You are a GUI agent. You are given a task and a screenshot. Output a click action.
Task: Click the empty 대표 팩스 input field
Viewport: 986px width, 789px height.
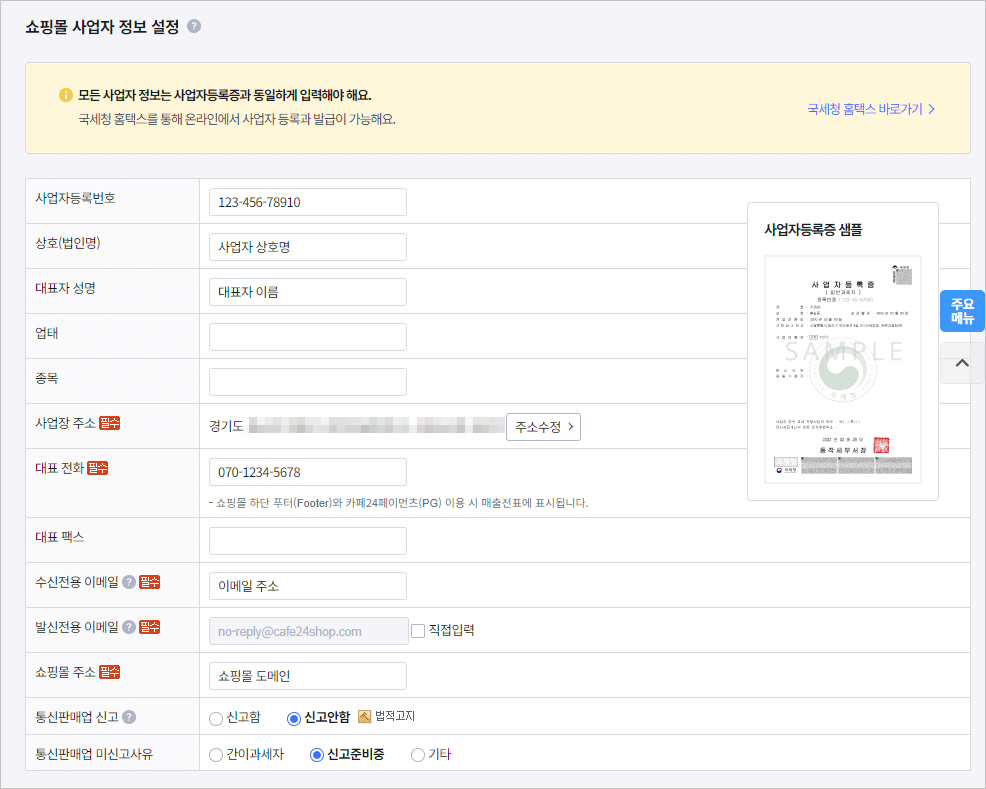pos(307,541)
